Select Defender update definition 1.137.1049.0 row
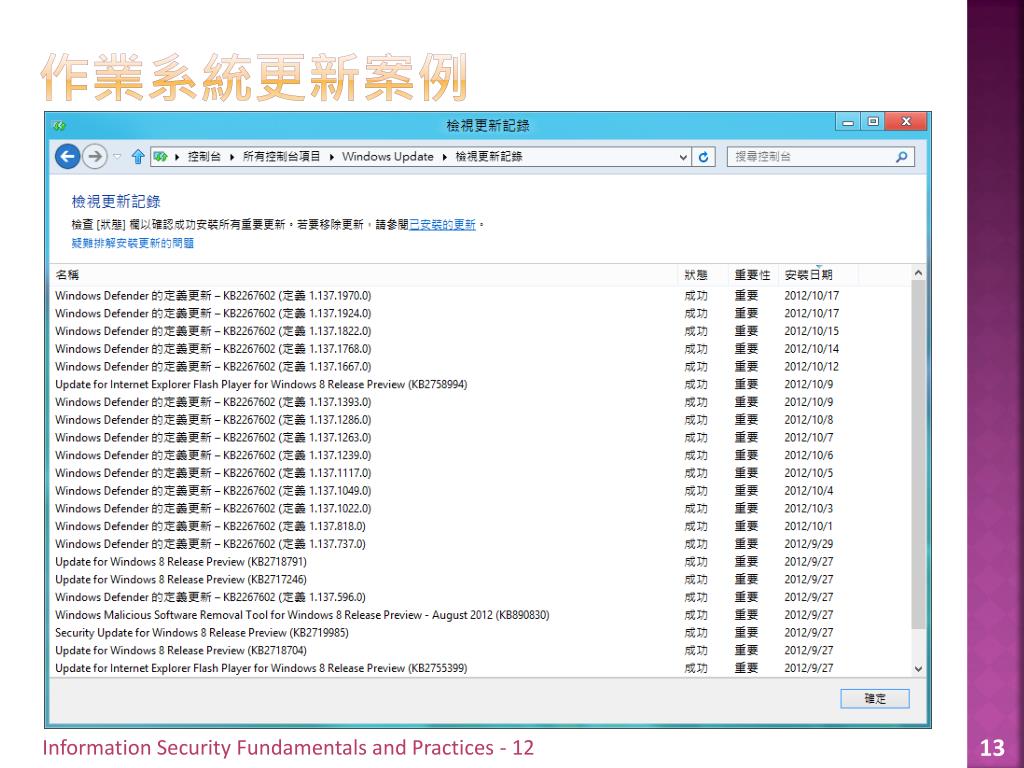 (481, 490)
